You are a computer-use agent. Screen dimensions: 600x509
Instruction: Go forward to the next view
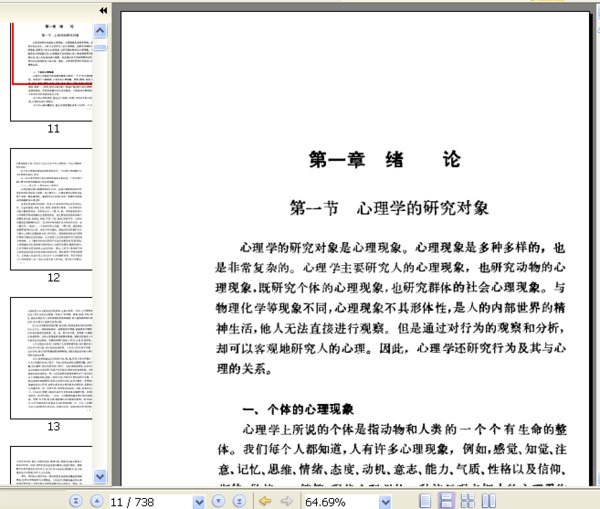coord(286,501)
